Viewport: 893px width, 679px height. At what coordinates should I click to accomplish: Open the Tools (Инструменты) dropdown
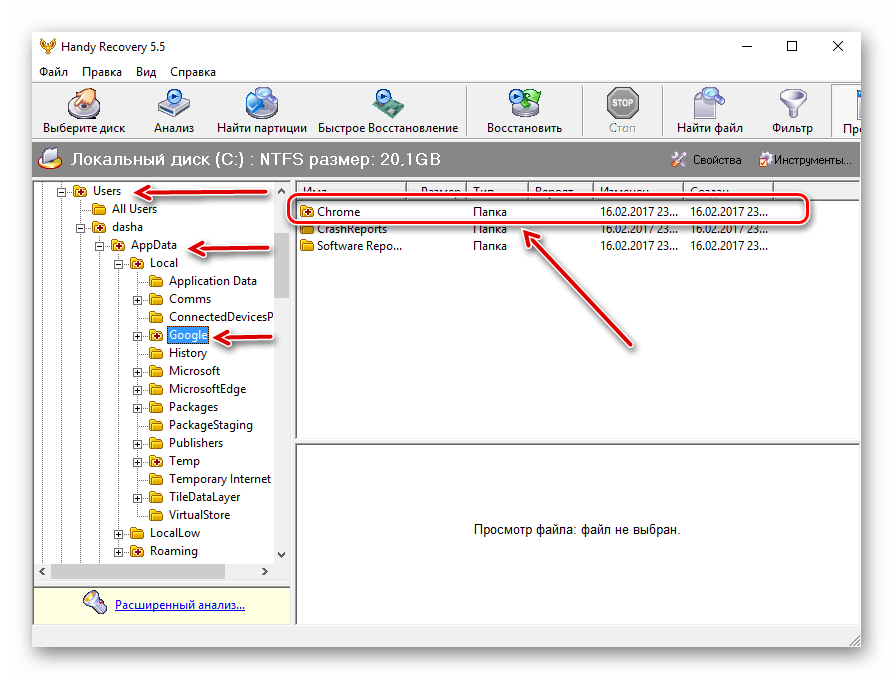[x=805, y=160]
